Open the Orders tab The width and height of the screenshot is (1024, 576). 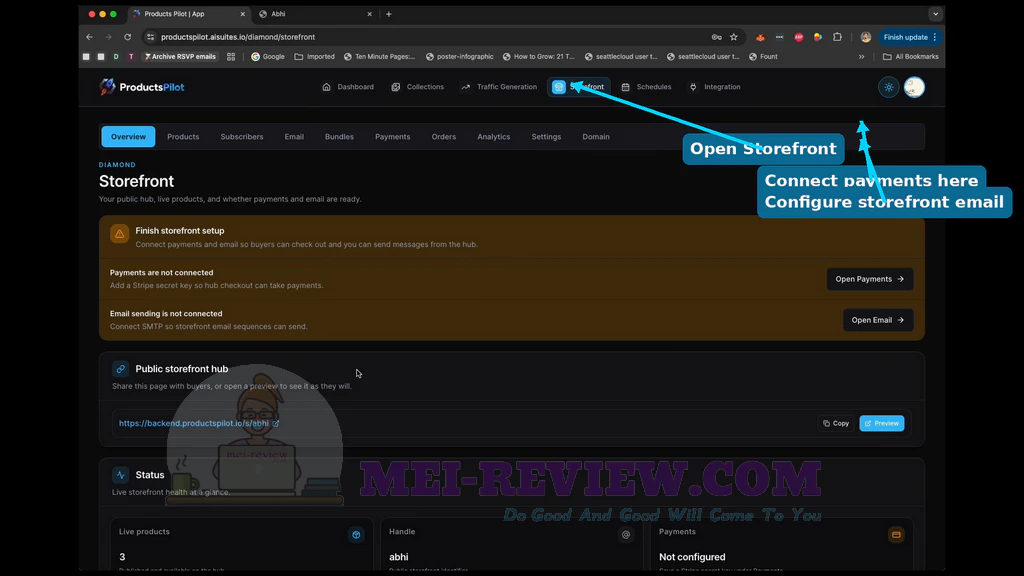point(443,136)
